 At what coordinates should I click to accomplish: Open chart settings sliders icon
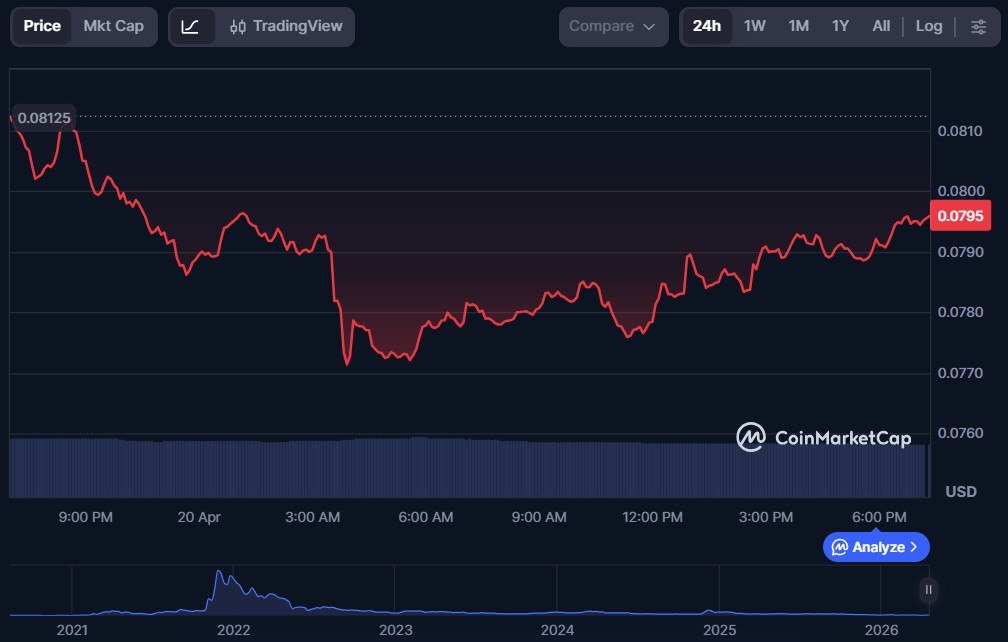tap(978, 26)
